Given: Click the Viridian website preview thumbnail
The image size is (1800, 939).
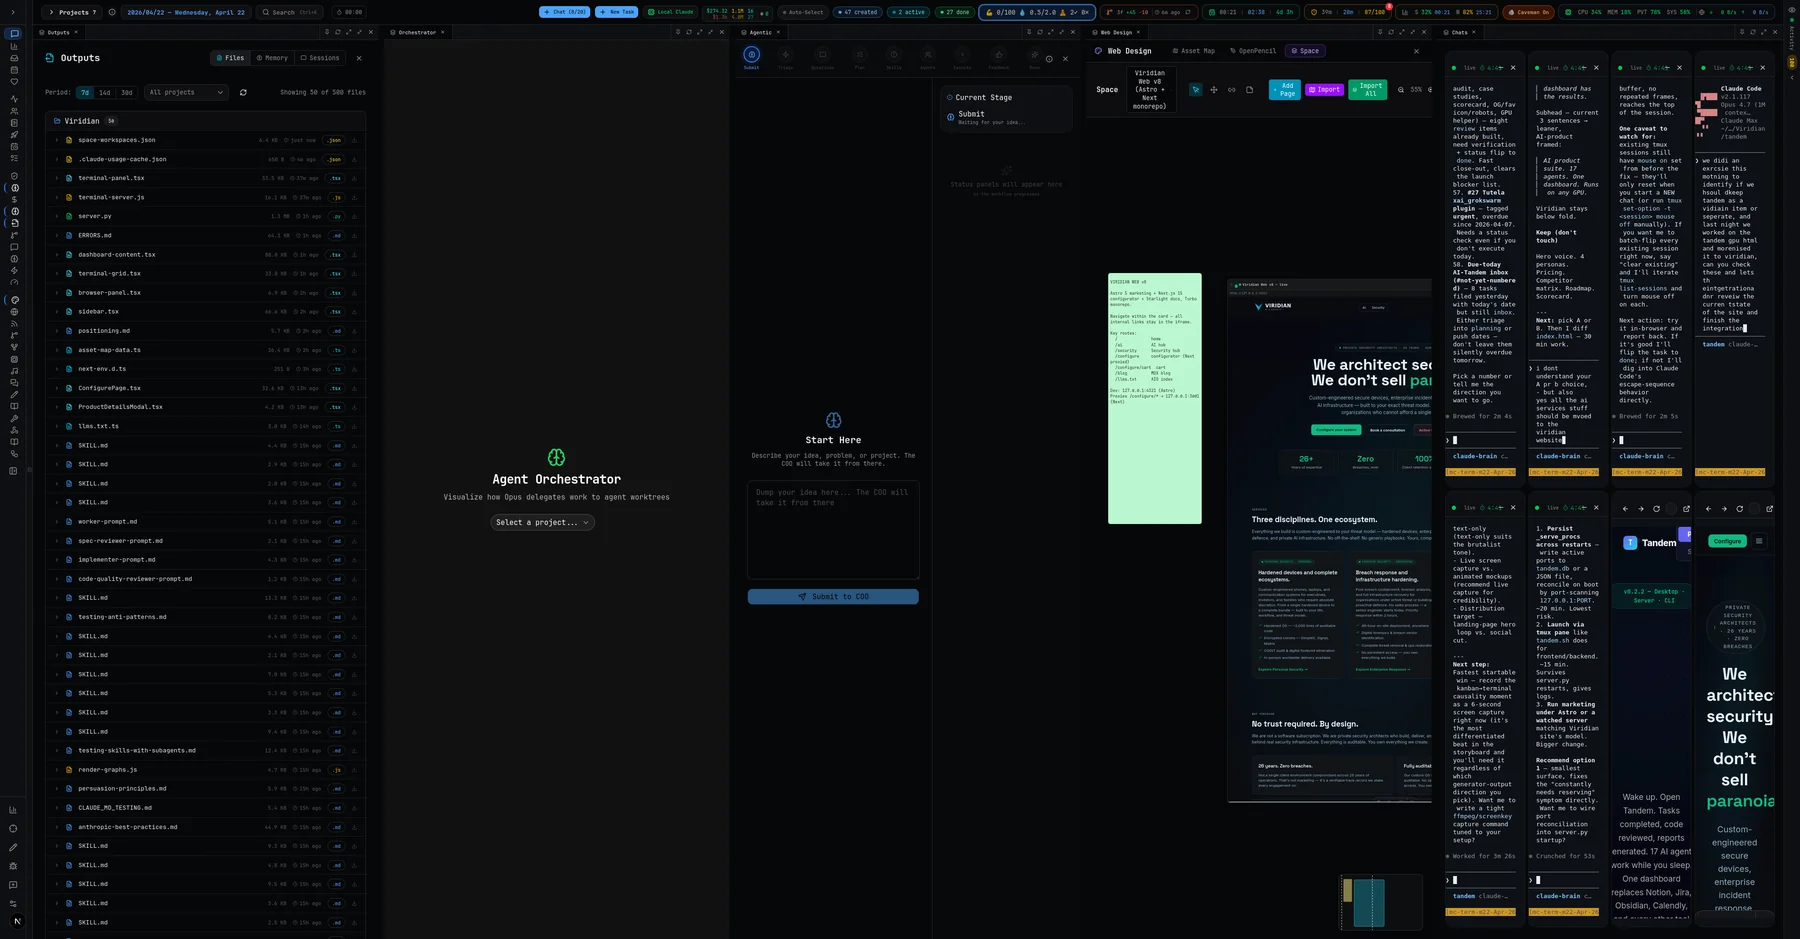Looking at the screenshot, I should pyautogui.click(x=1330, y=540).
